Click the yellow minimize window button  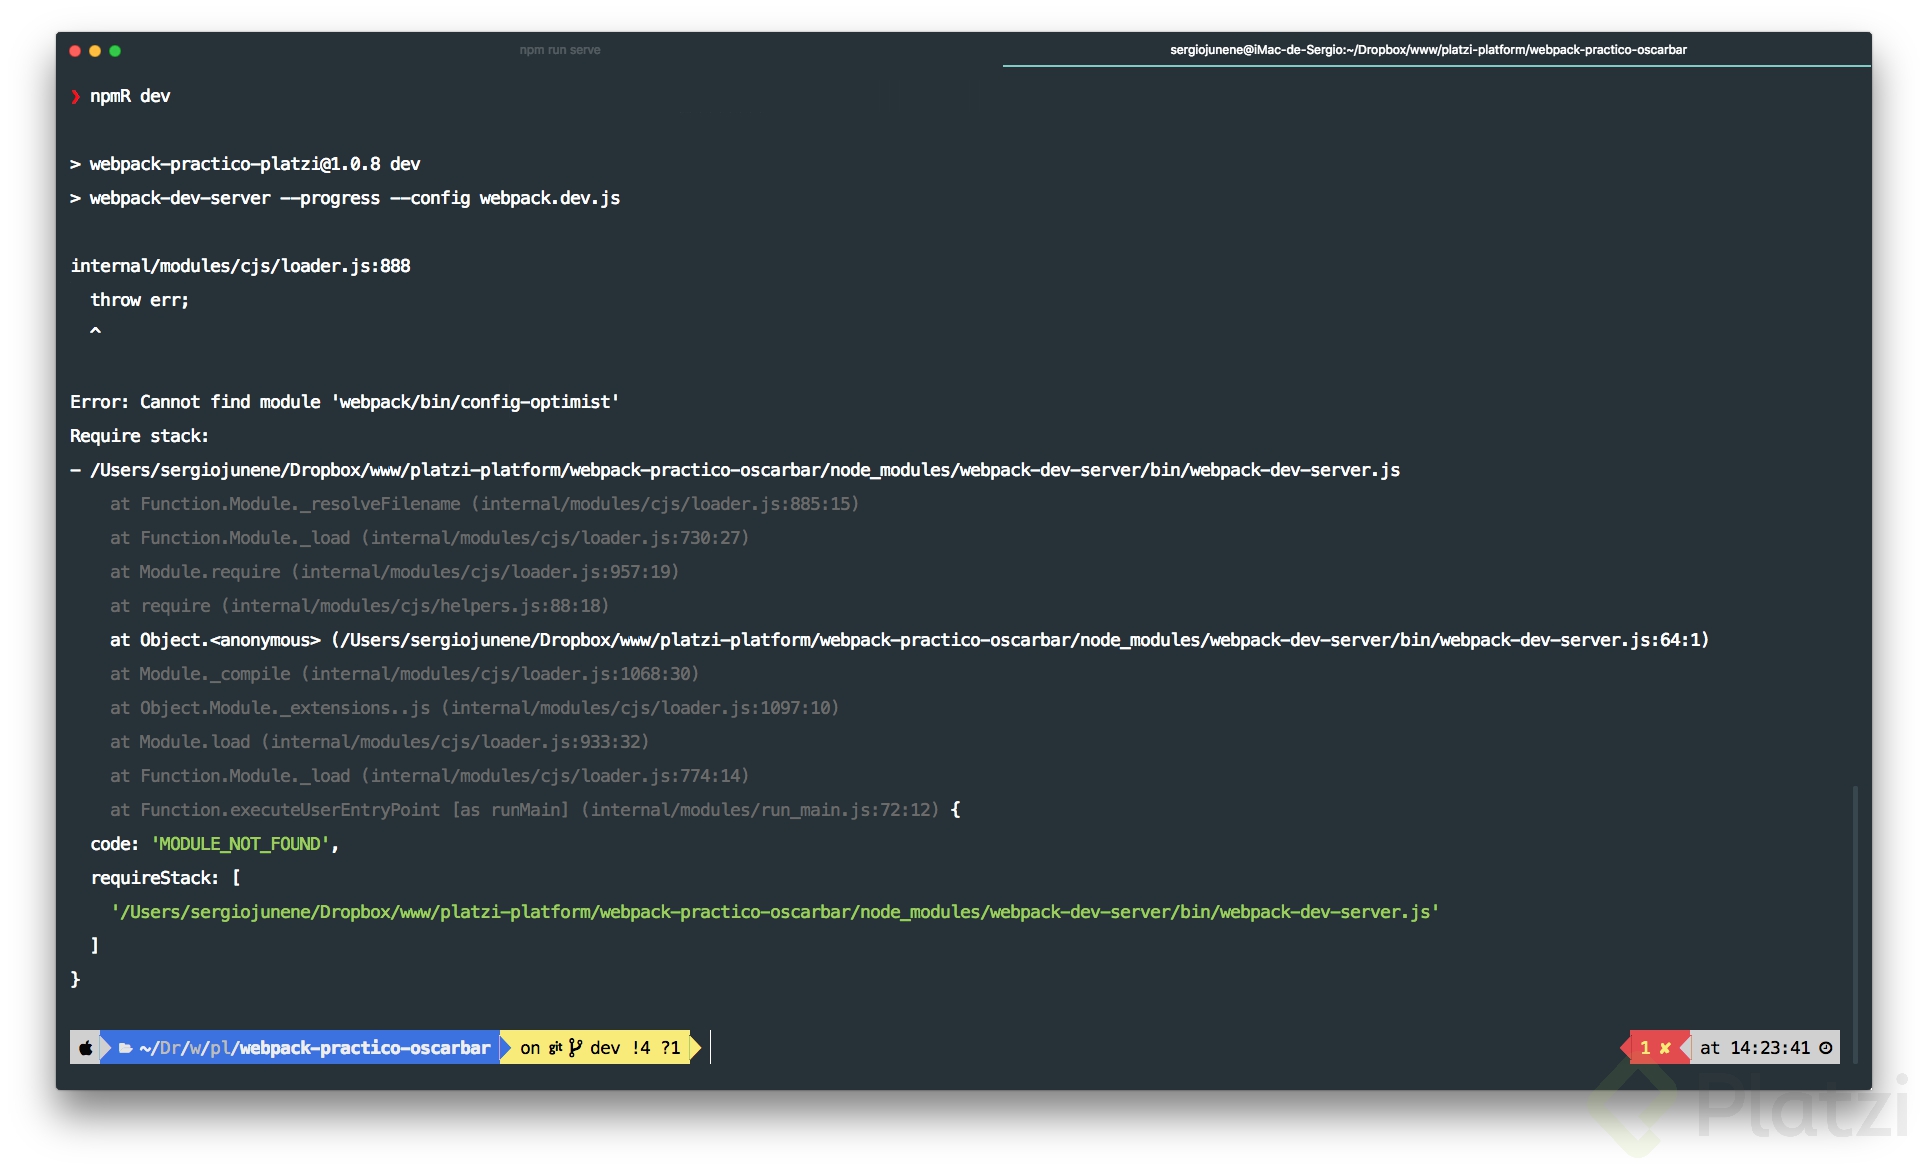pos(95,51)
